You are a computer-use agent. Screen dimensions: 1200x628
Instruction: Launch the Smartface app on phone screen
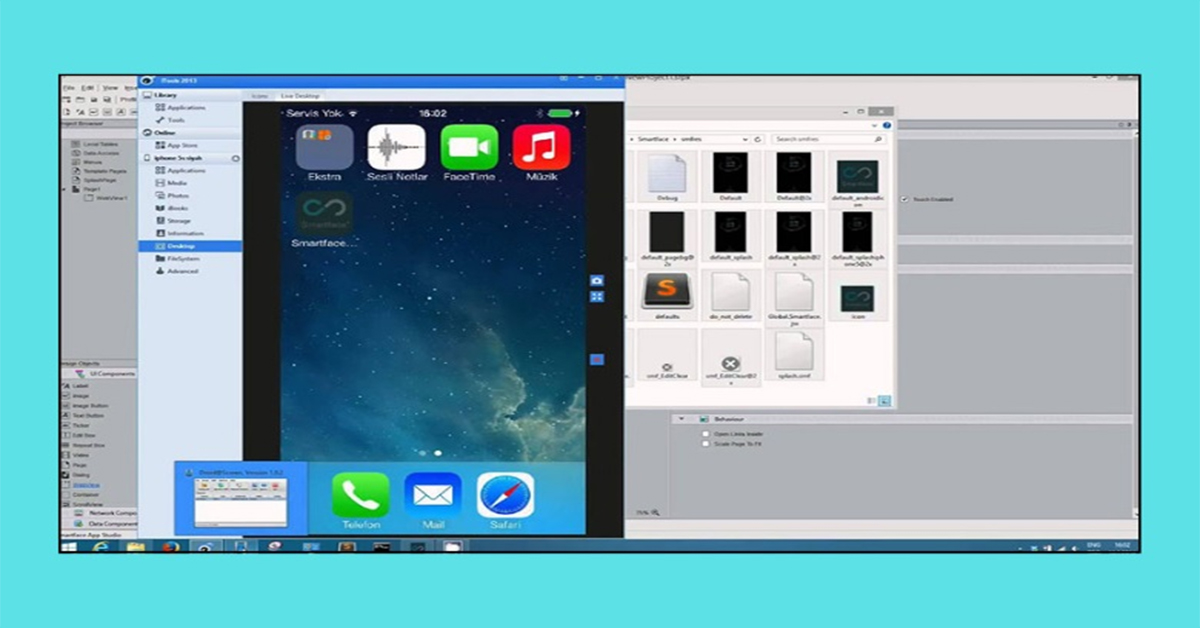(324, 213)
